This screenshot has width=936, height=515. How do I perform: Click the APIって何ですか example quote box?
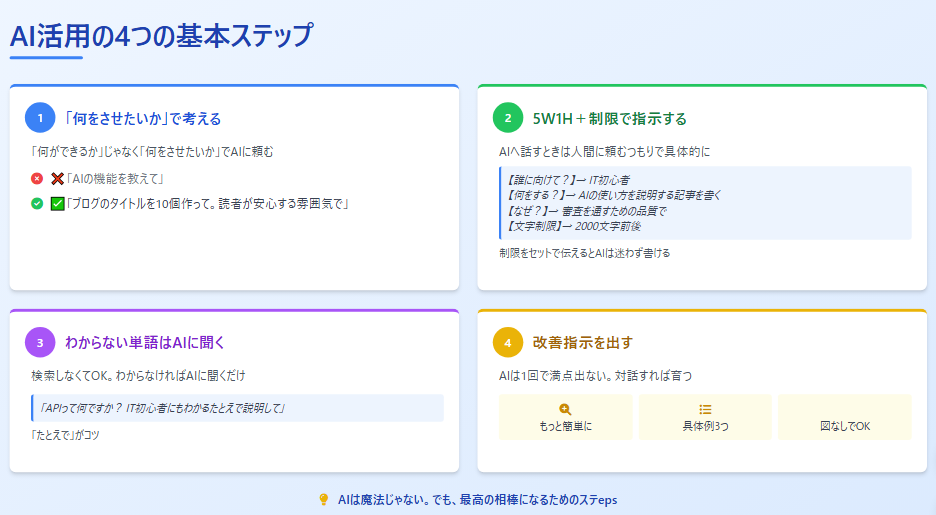pos(237,408)
